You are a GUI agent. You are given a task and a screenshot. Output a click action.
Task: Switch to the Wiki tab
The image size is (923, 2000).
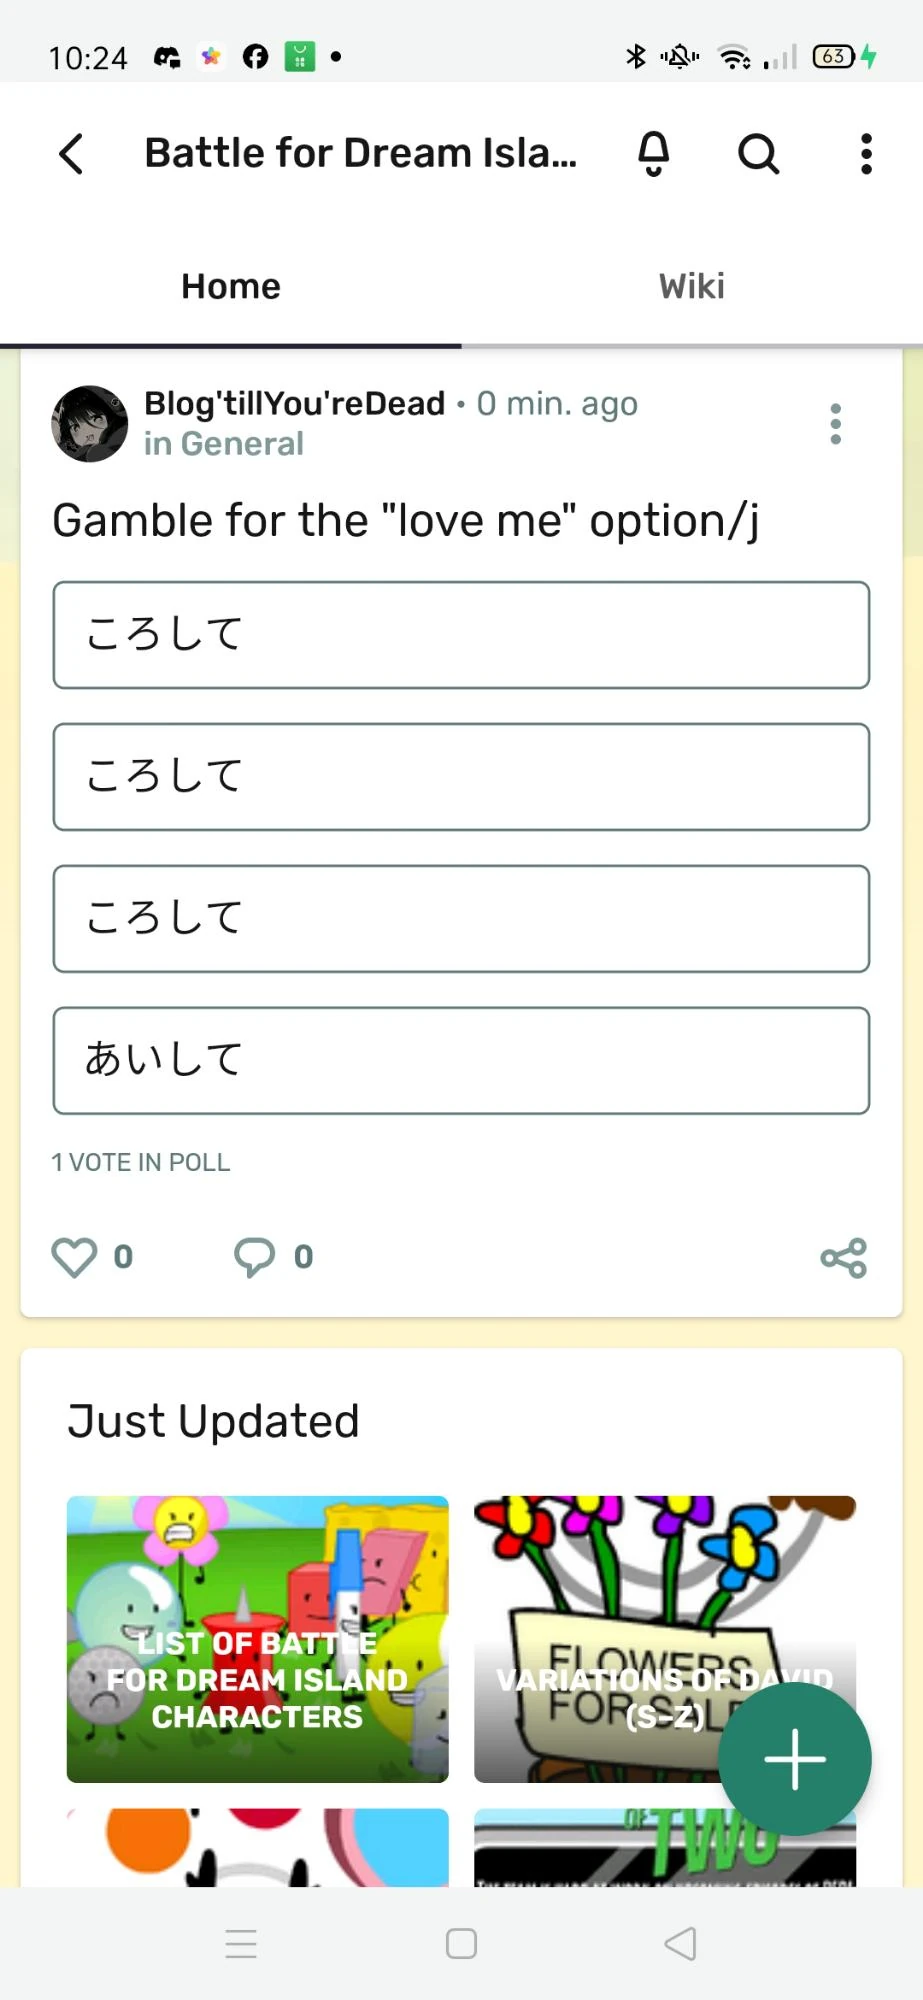tap(690, 287)
